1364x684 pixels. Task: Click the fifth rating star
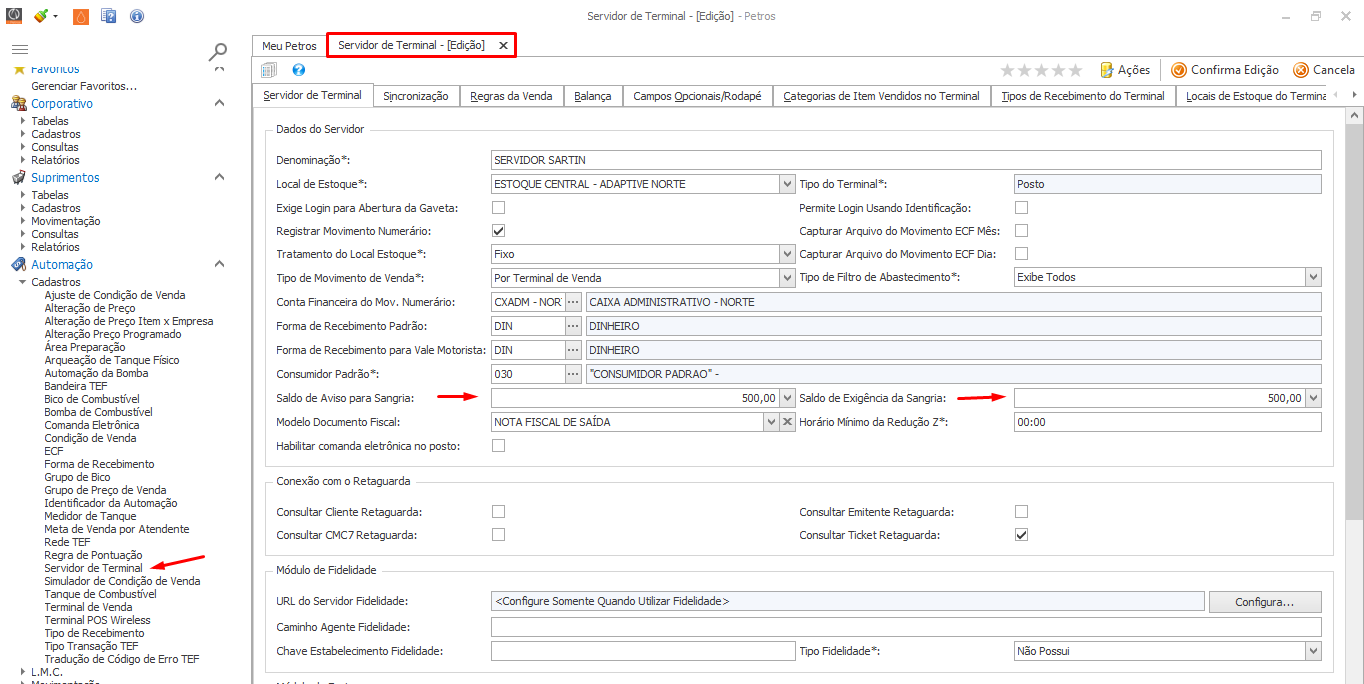coord(1075,70)
